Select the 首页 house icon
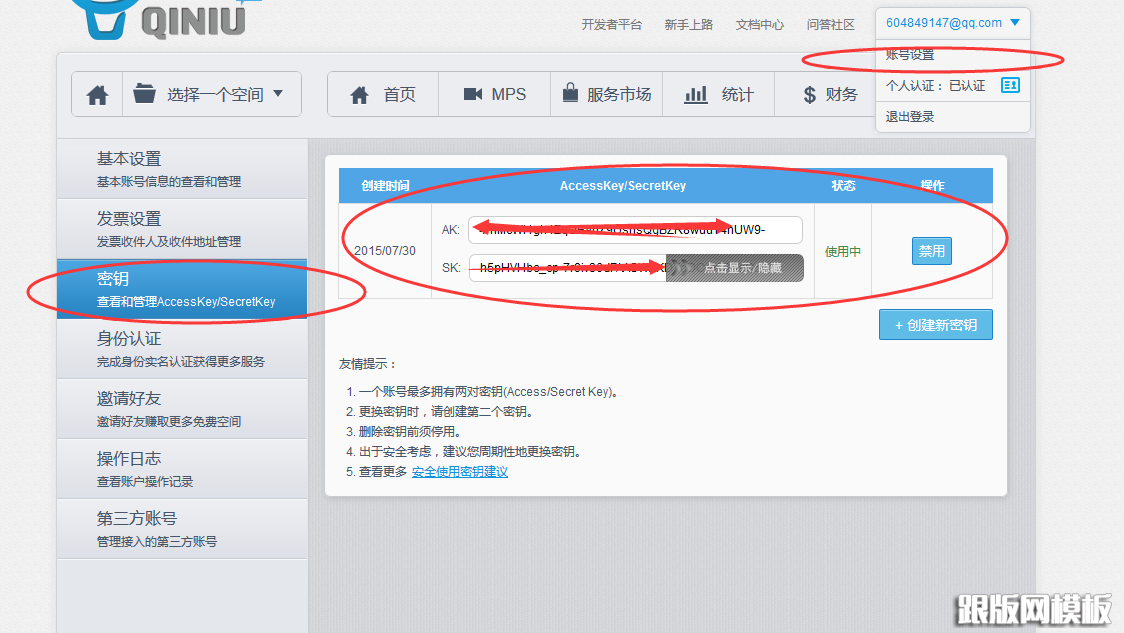Screen dimensions: 1124x633 pos(359,93)
